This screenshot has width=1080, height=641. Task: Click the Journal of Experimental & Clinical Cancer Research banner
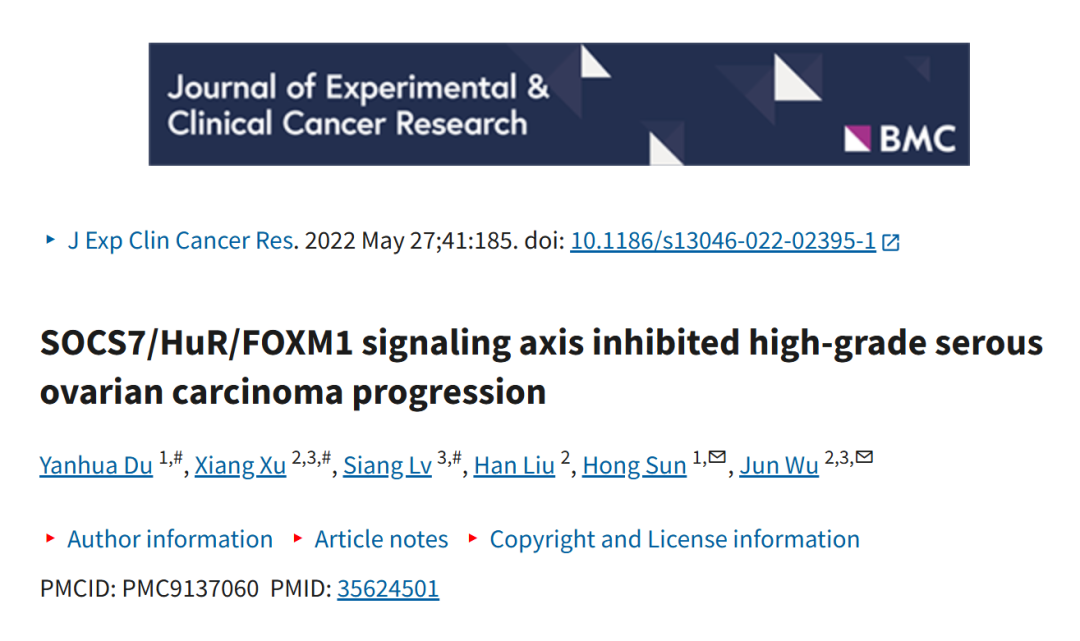559,104
